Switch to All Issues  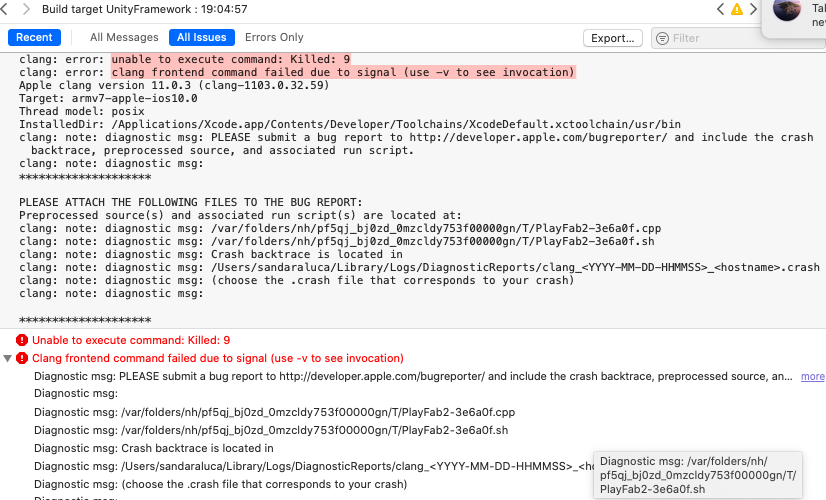[201, 37]
